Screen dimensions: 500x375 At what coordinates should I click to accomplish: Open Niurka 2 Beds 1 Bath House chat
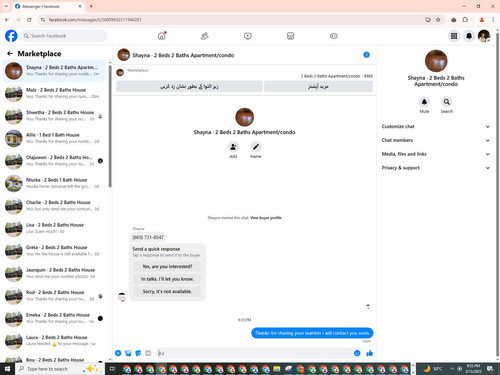[54, 183]
